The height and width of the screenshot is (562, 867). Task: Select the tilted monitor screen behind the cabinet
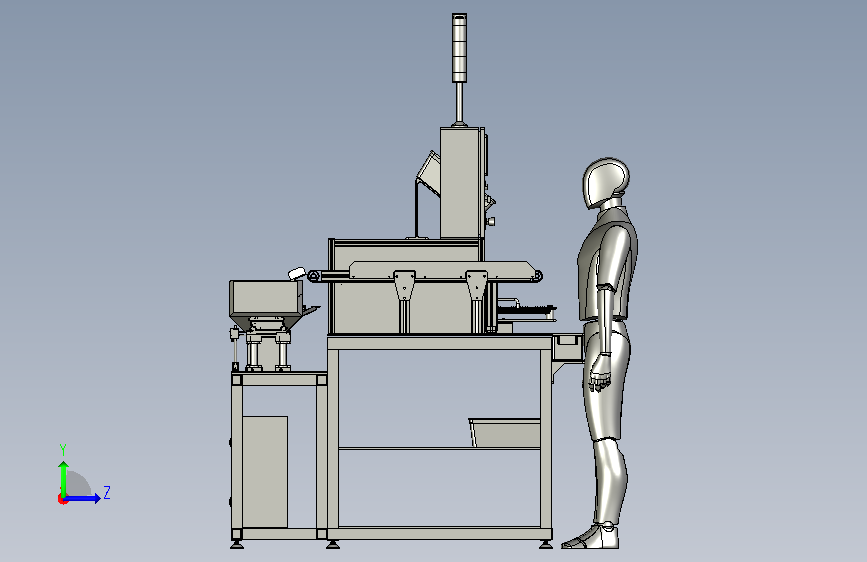pyautogui.click(x=428, y=174)
